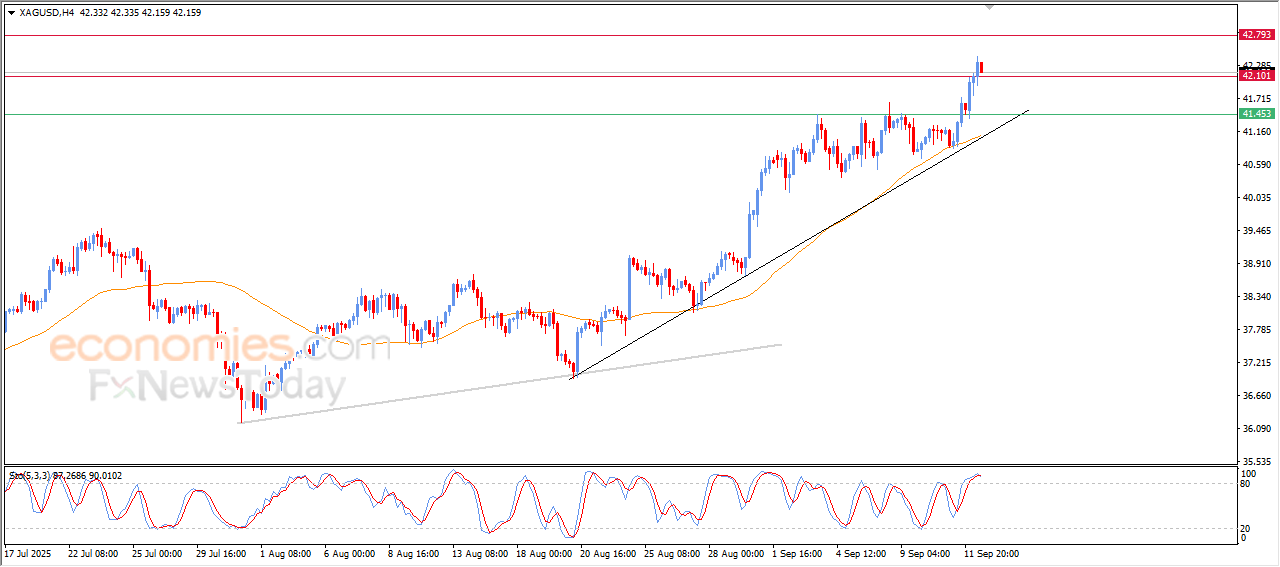
Task: Click the Sto(5,3,3) indicator label
Action: pyautogui.click(x=65, y=475)
